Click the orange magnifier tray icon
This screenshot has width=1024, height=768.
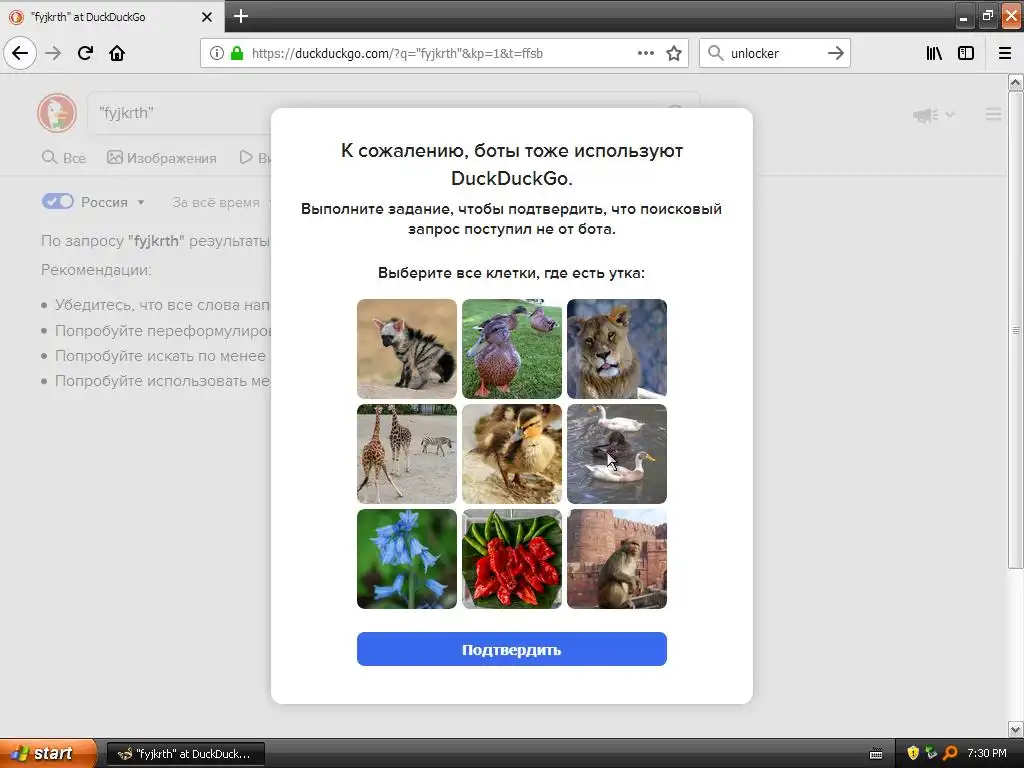950,754
